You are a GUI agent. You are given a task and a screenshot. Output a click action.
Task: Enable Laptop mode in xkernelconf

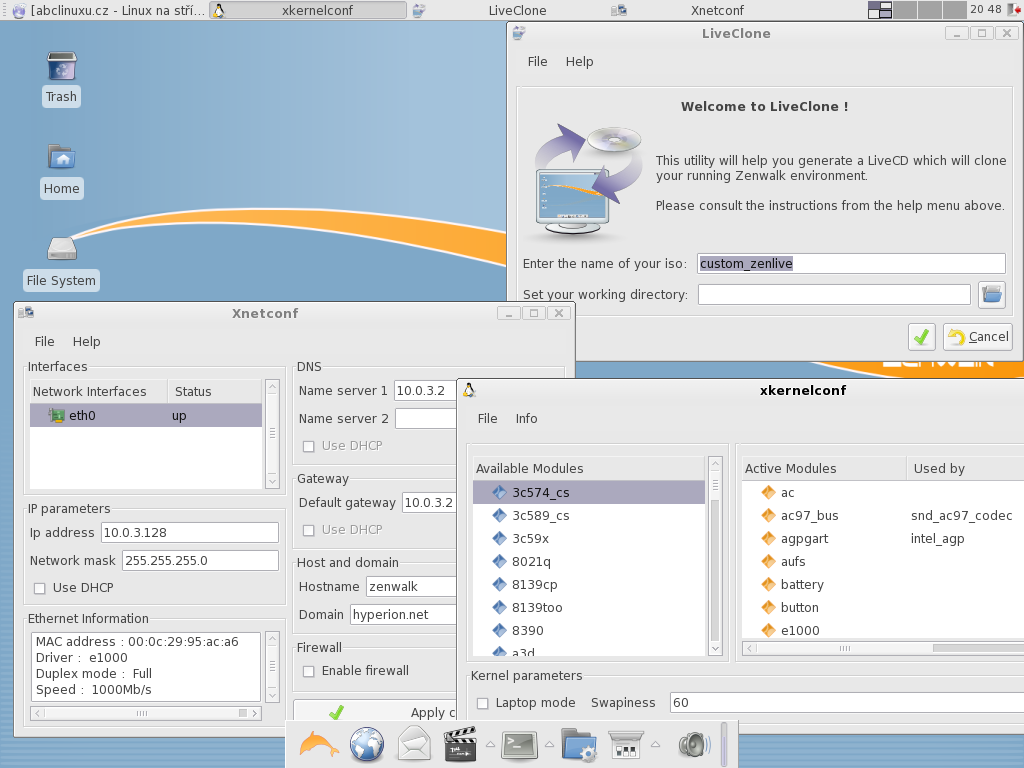[x=483, y=703]
